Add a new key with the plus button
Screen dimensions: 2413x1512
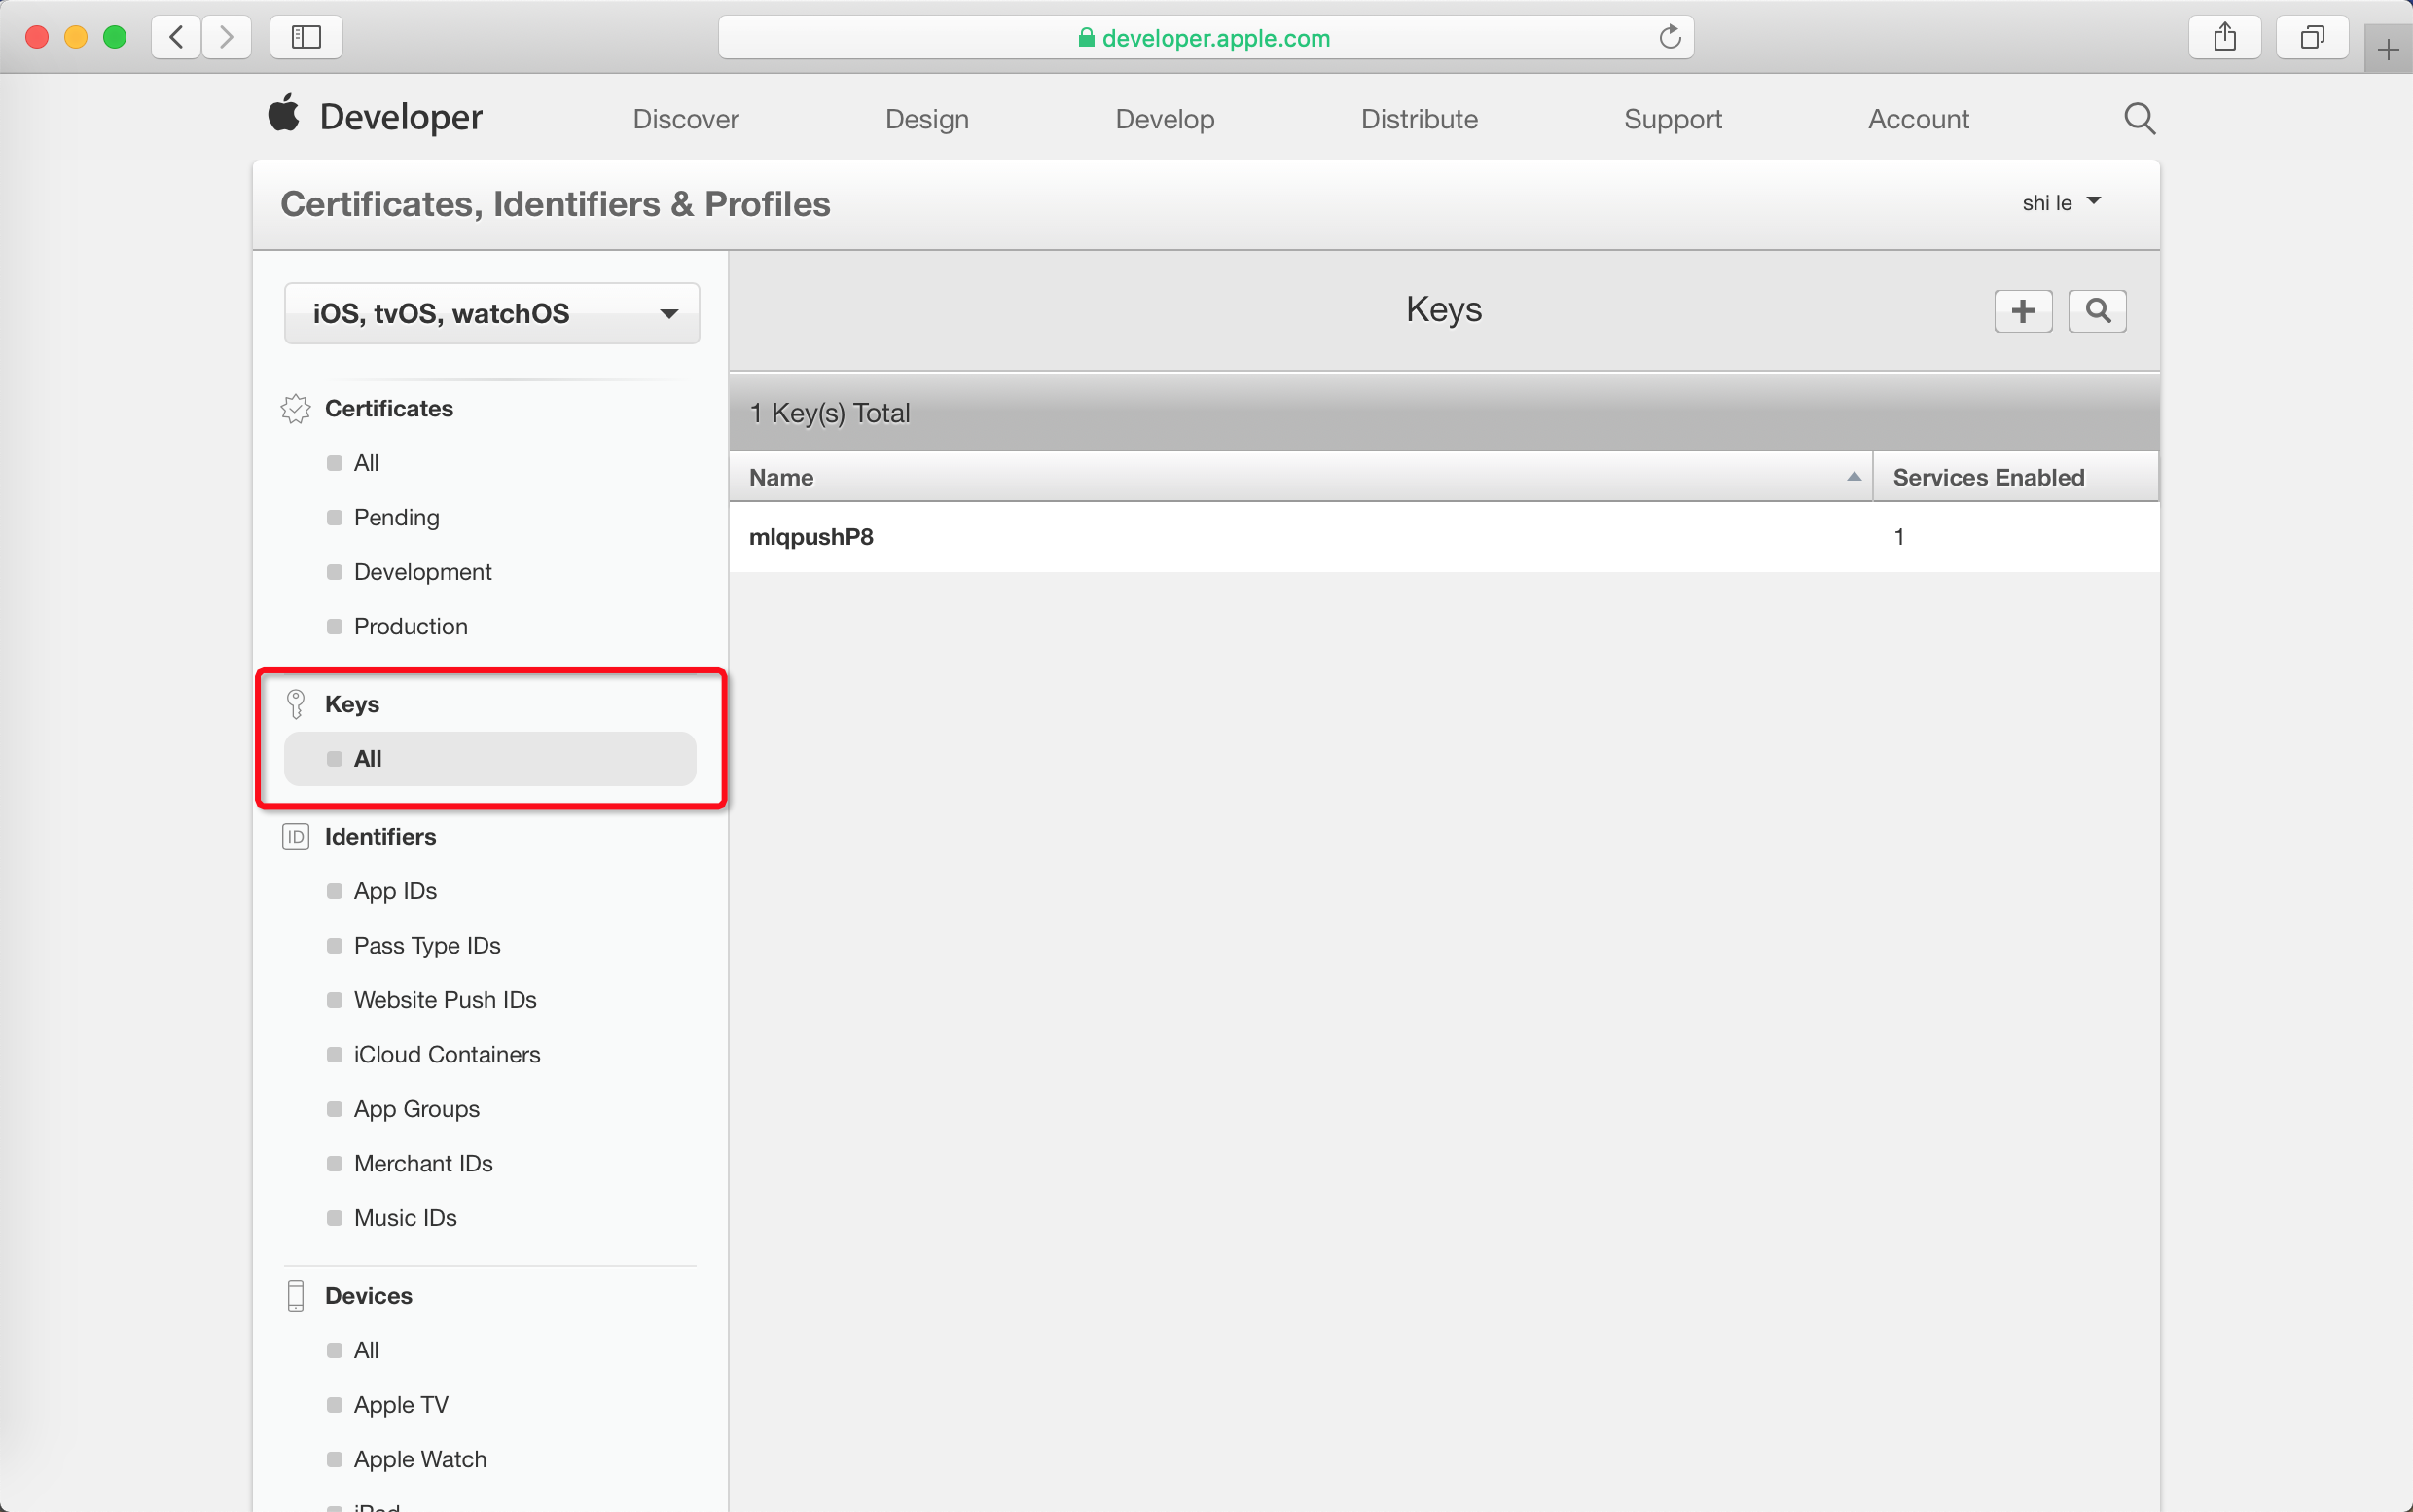(2023, 311)
